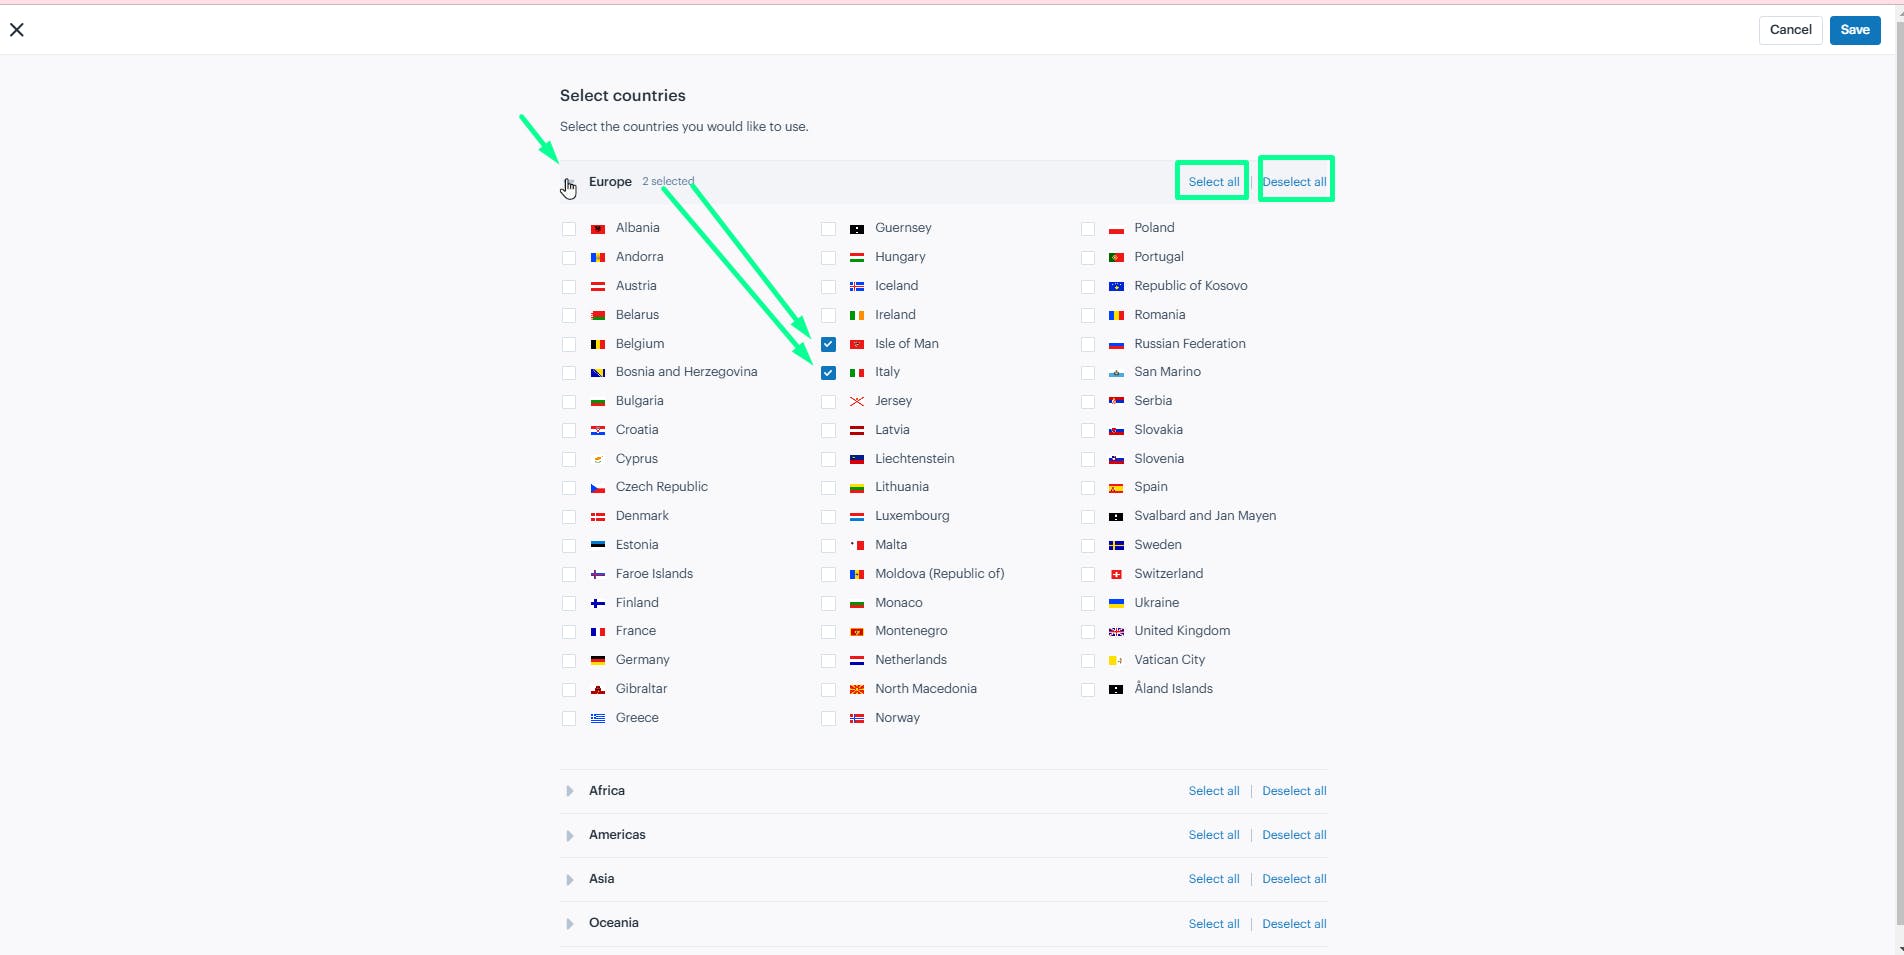Image resolution: width=1904 pixels, height=955 pixels.
Task: Click the Svalbard and Jan Mayen label
Action: (x=1205, y=516)
